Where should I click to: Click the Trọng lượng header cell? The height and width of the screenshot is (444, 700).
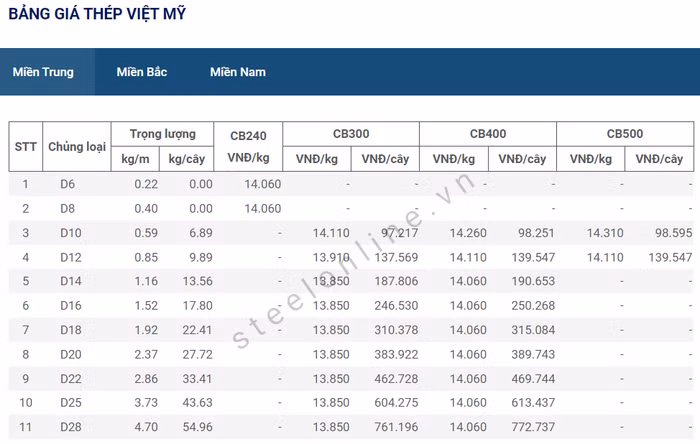pyautogui.click(x=170, y=134)
